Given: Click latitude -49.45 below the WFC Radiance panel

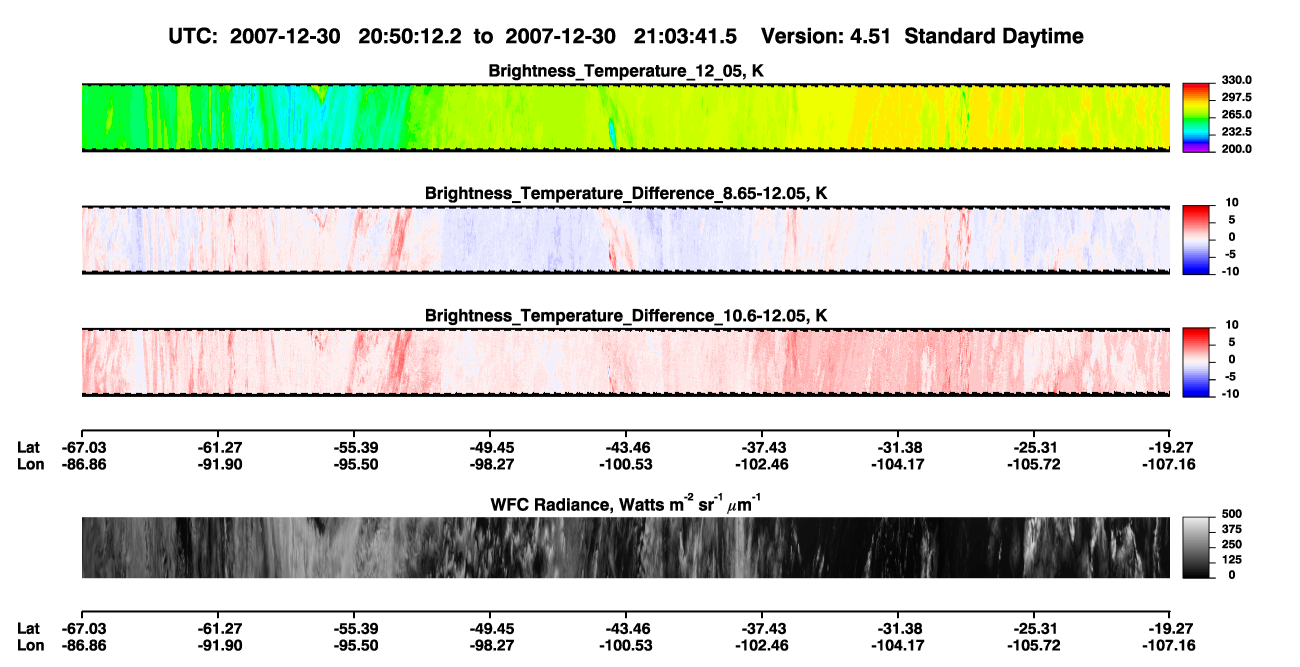Looking at the screenshot, I should coord(492,629).
